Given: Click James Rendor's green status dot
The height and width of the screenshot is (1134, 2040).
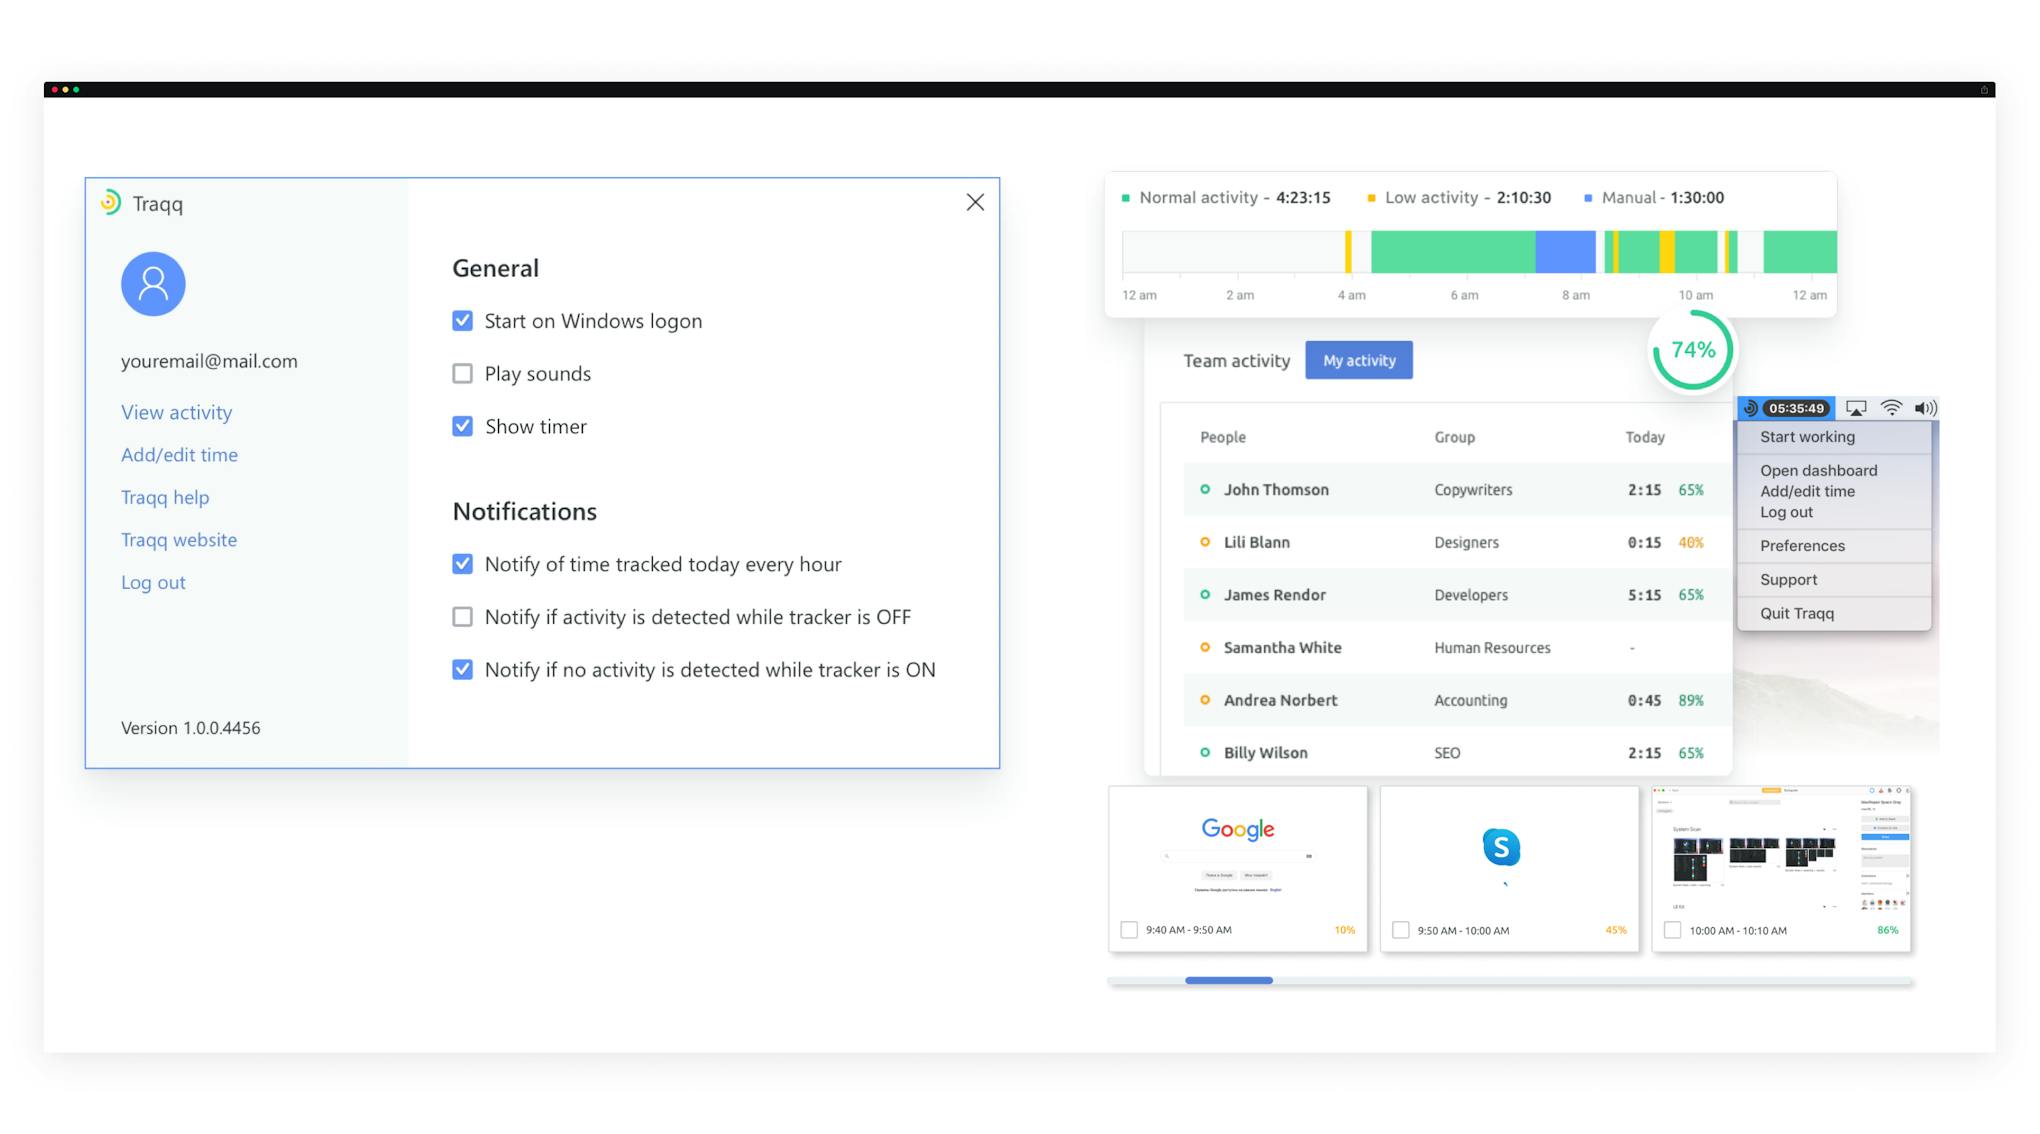Looking at the screenshot, I should pos(1205,595).
